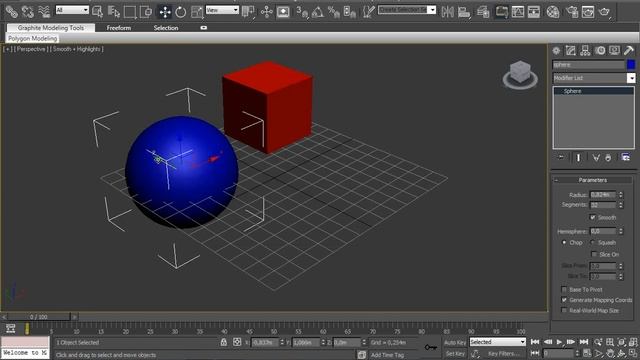Toggle the Selection Lock padlock icon
Screen dimensions: 640x360
pyautogui.click(x=224, y=342)
